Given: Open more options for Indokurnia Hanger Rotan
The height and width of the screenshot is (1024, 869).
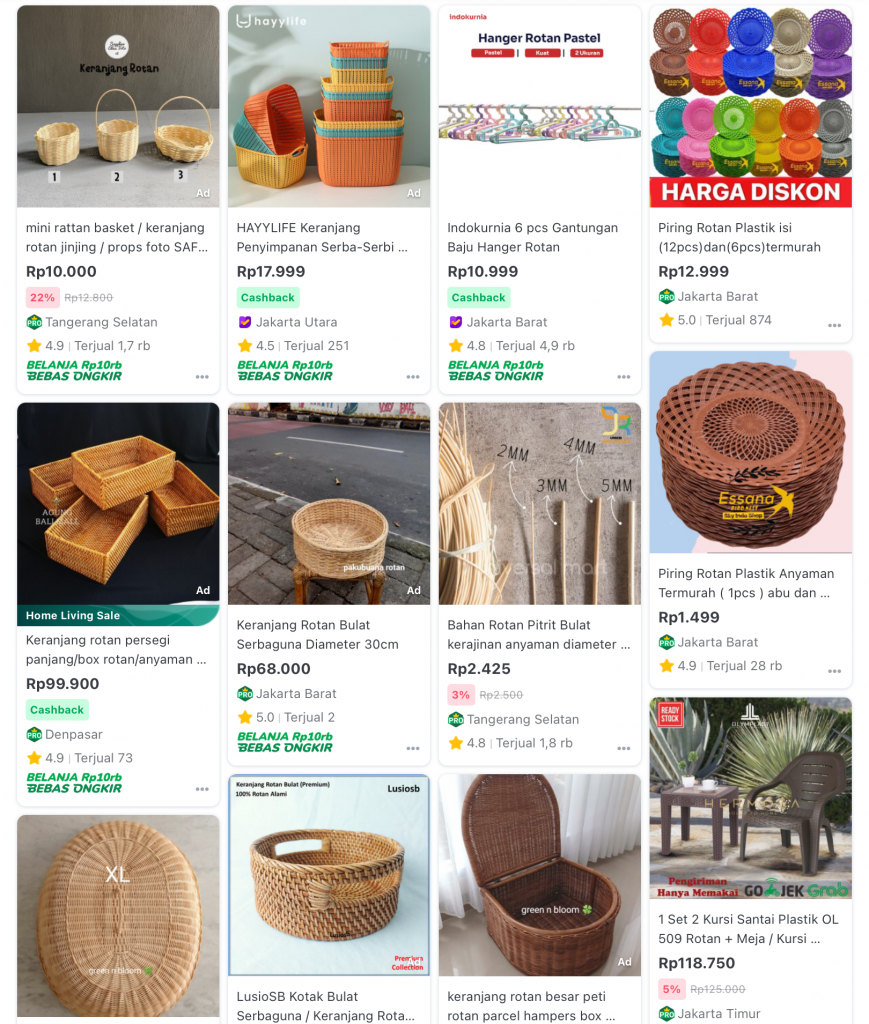Looking at the screenshot, I should coord(624,377).
